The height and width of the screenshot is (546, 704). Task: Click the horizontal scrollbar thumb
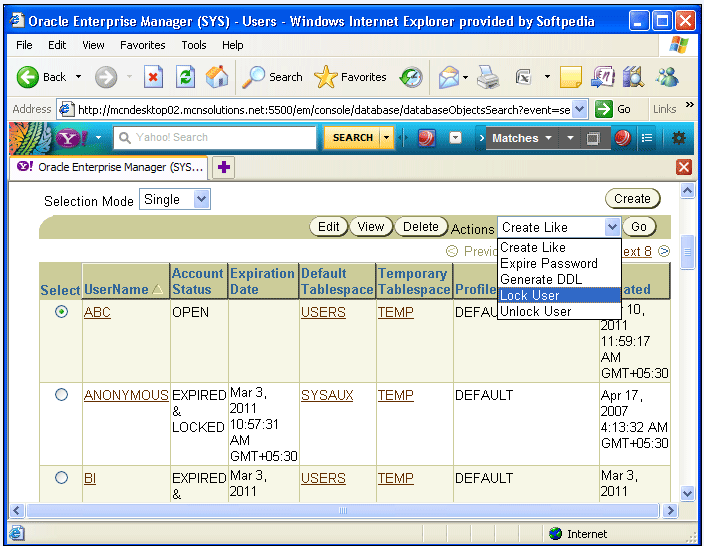pyautogui.click(x=342, y=511)
